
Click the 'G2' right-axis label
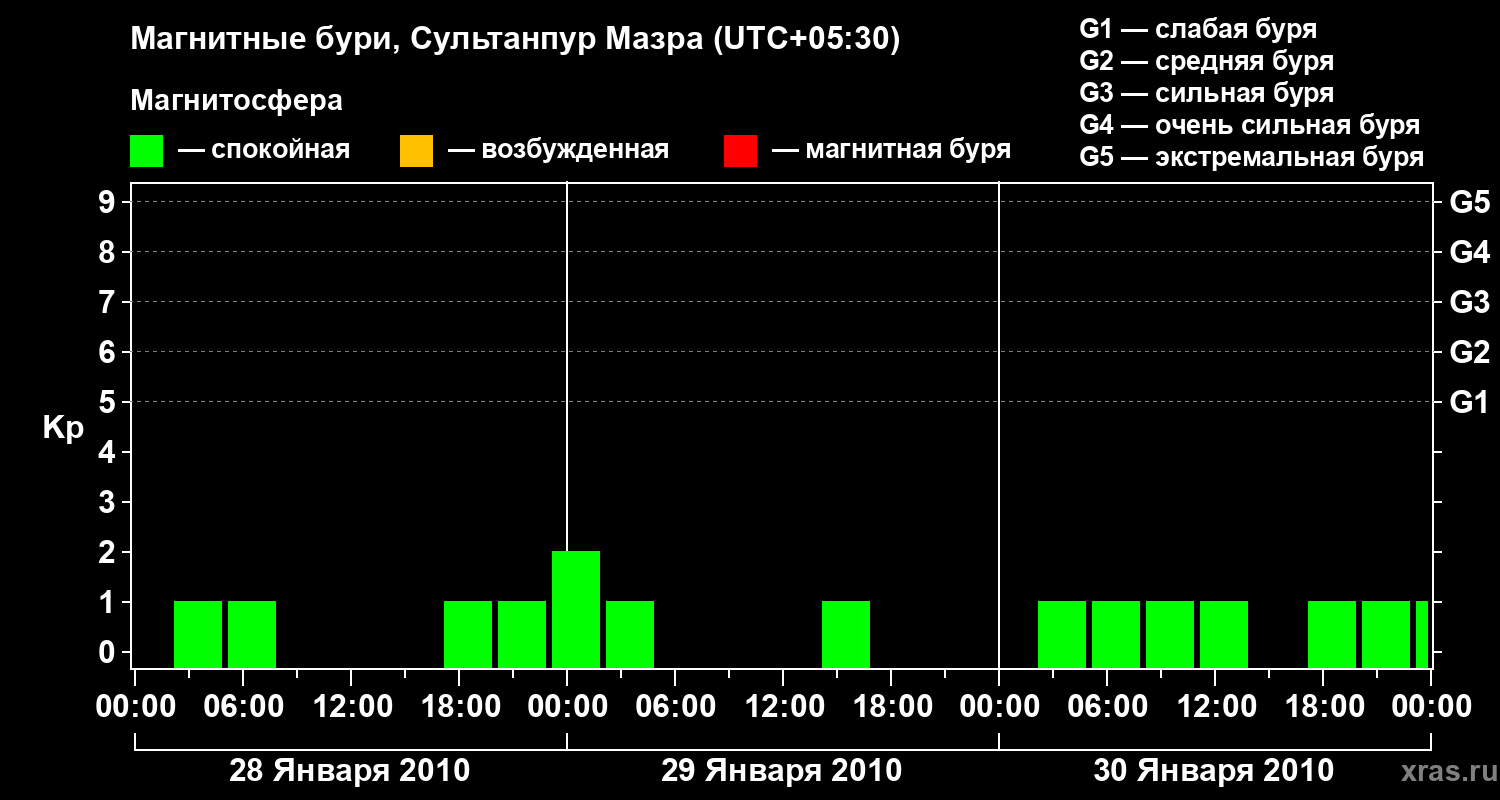(x=1470, y=352)
